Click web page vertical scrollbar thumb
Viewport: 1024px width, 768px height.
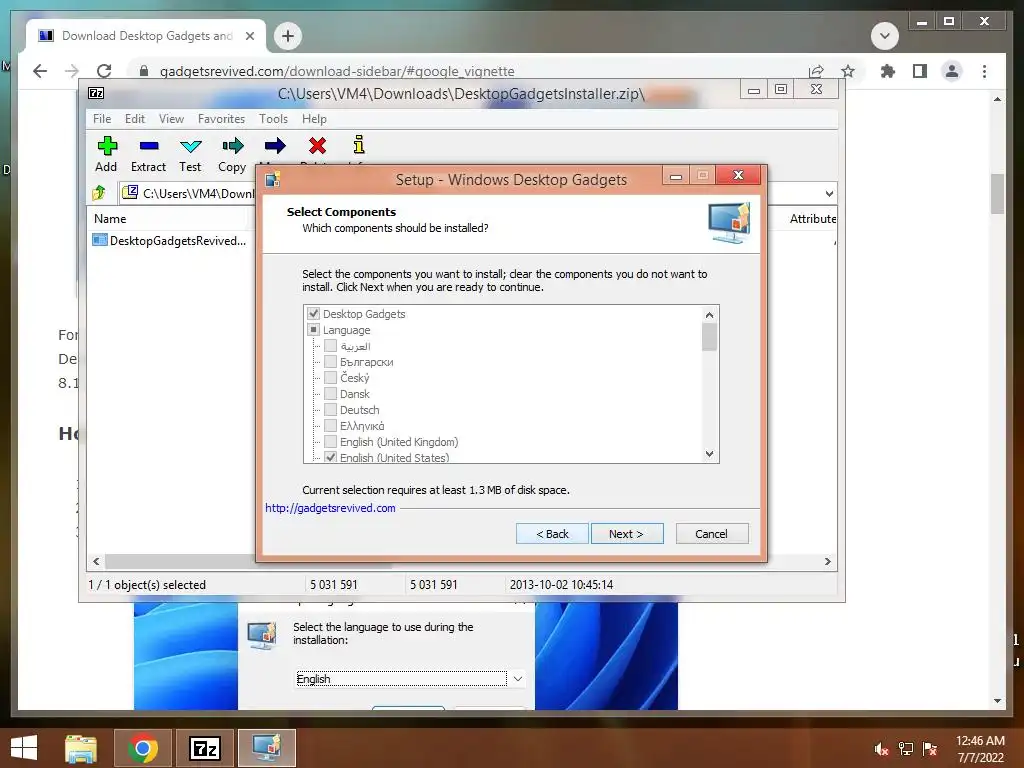click(997, 194)
